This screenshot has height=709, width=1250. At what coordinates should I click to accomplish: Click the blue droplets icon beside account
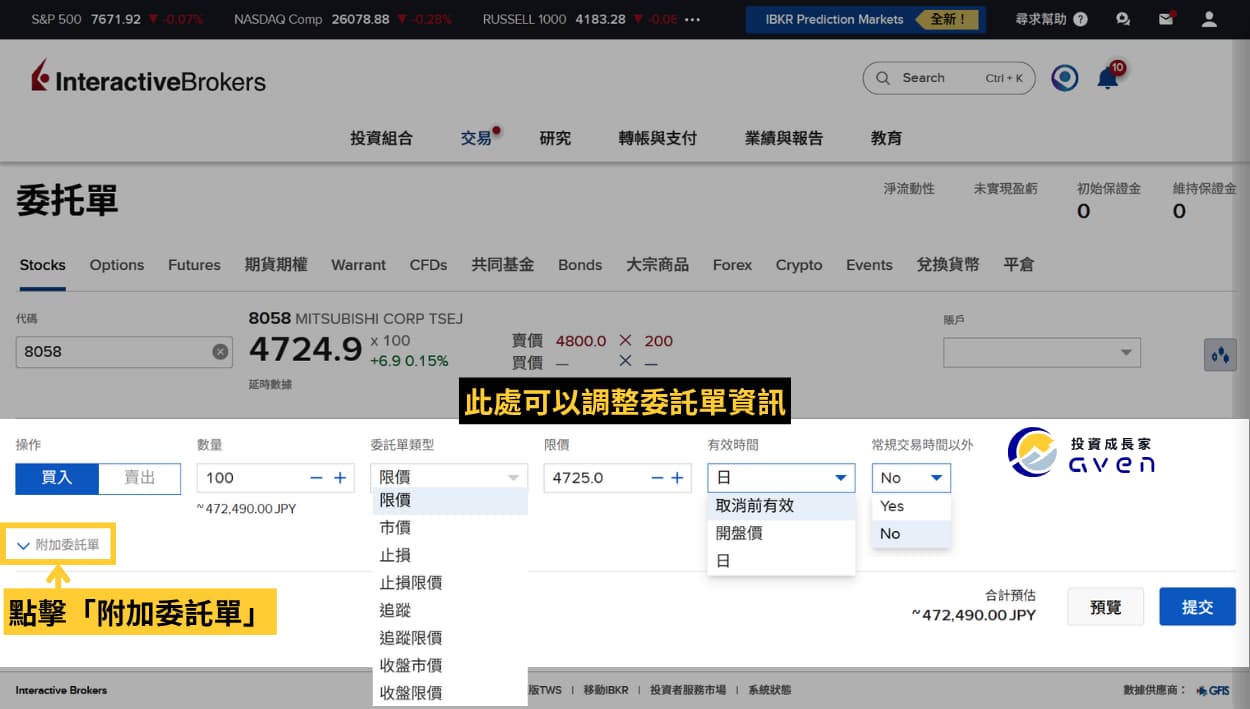tap(1220, 354)
